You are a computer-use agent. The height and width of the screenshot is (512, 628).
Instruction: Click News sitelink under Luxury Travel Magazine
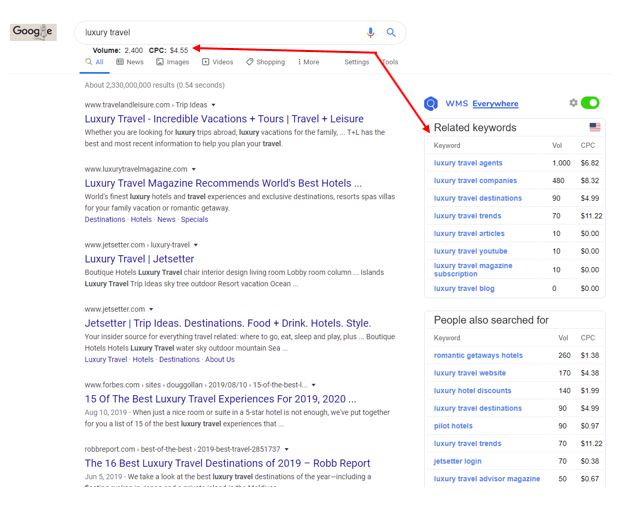[x=166, y=220]
